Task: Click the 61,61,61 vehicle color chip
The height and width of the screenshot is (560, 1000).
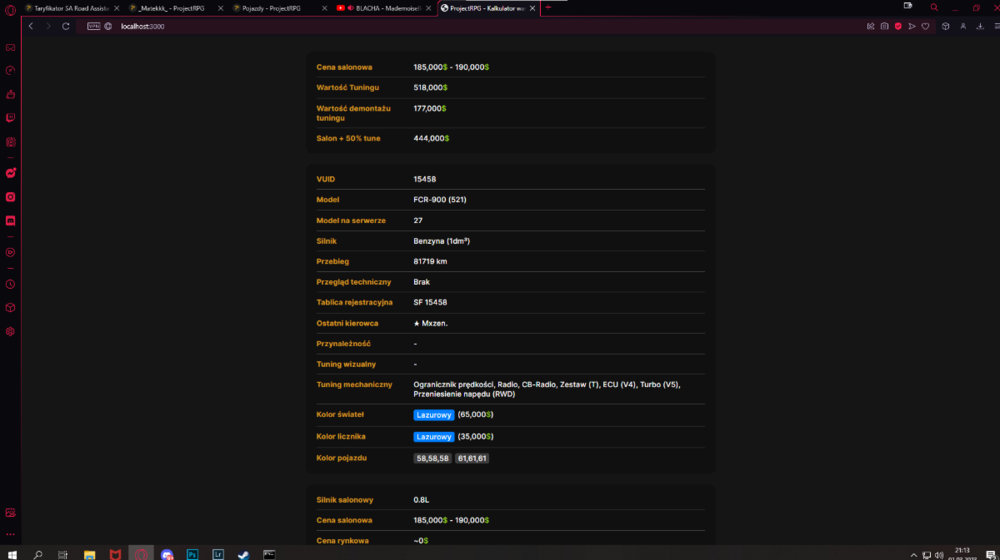Action: pyautogui.click(x=472, y=458)
